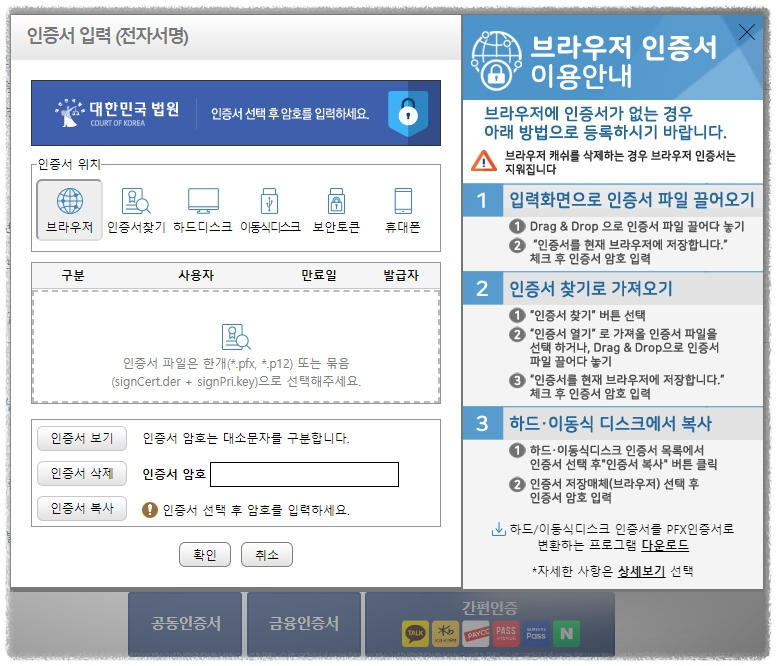Image resolution: width=777 pixels, height=666 pixels.
Task: Switch to the 금융인증서 tab
Action: [x=304, y=624]
